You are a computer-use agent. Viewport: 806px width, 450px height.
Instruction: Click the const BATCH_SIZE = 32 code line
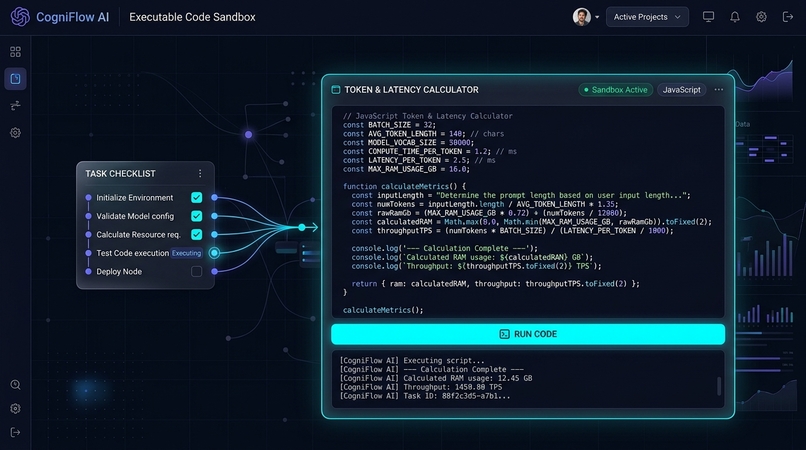[x=389, y=125]
